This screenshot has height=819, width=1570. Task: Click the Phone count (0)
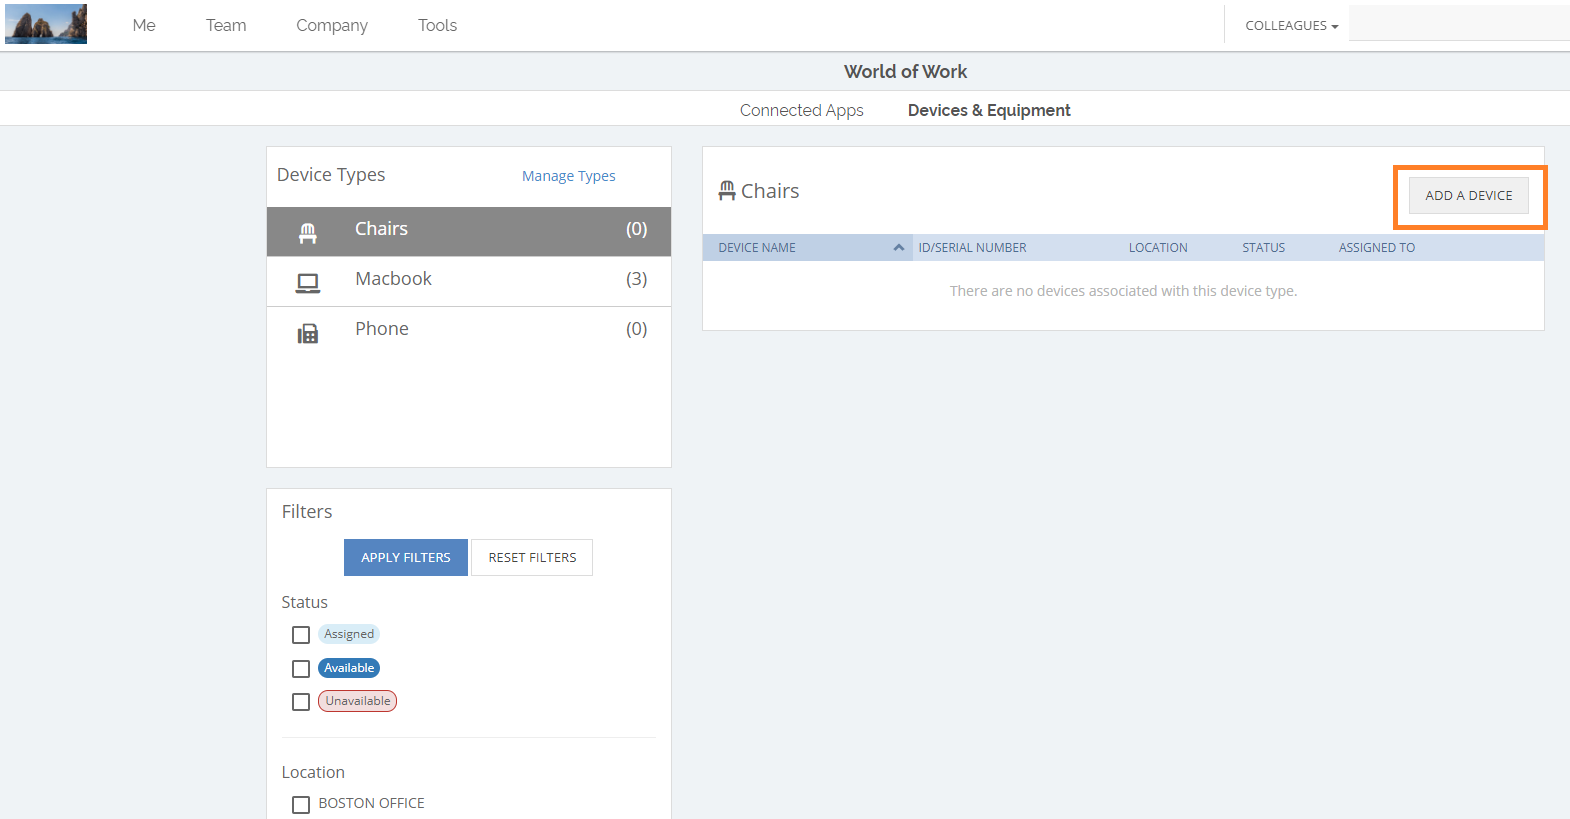pos(637,329)
